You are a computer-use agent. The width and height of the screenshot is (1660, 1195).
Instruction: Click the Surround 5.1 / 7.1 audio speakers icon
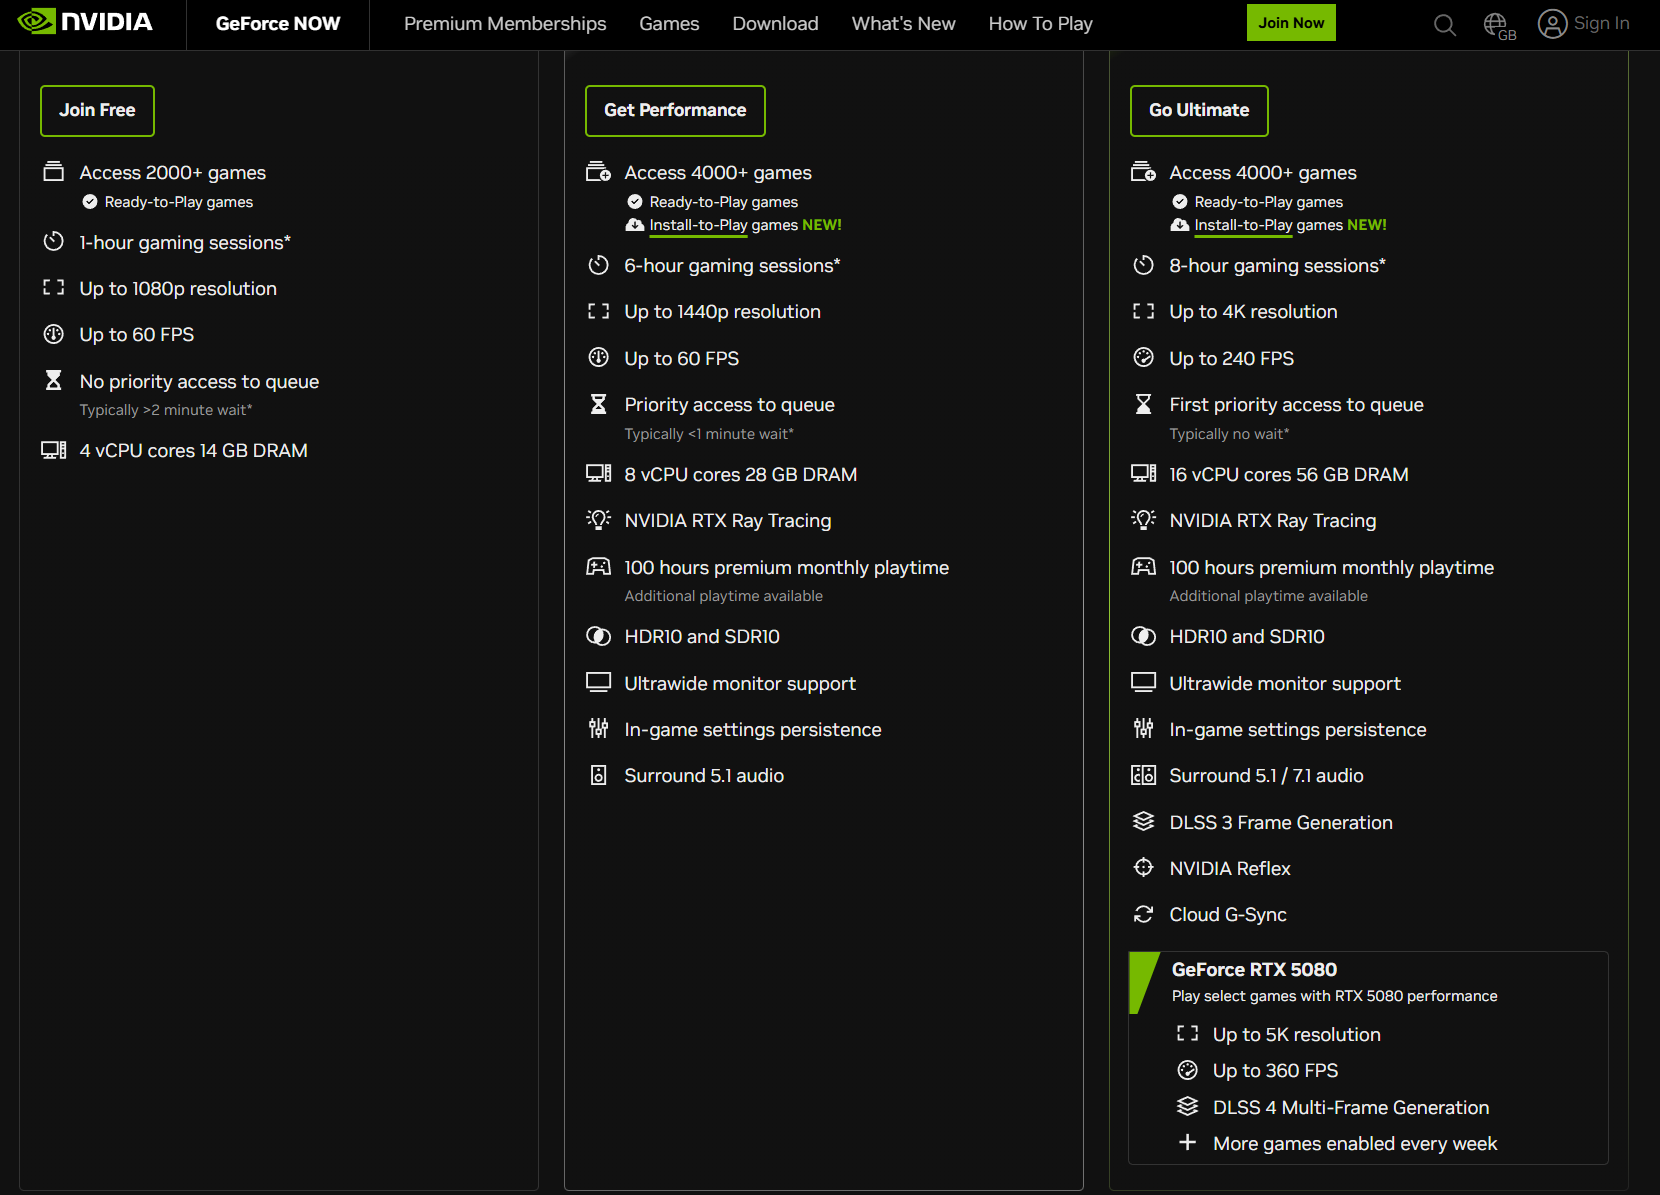pyautogui.click(x=1144, y=775)
